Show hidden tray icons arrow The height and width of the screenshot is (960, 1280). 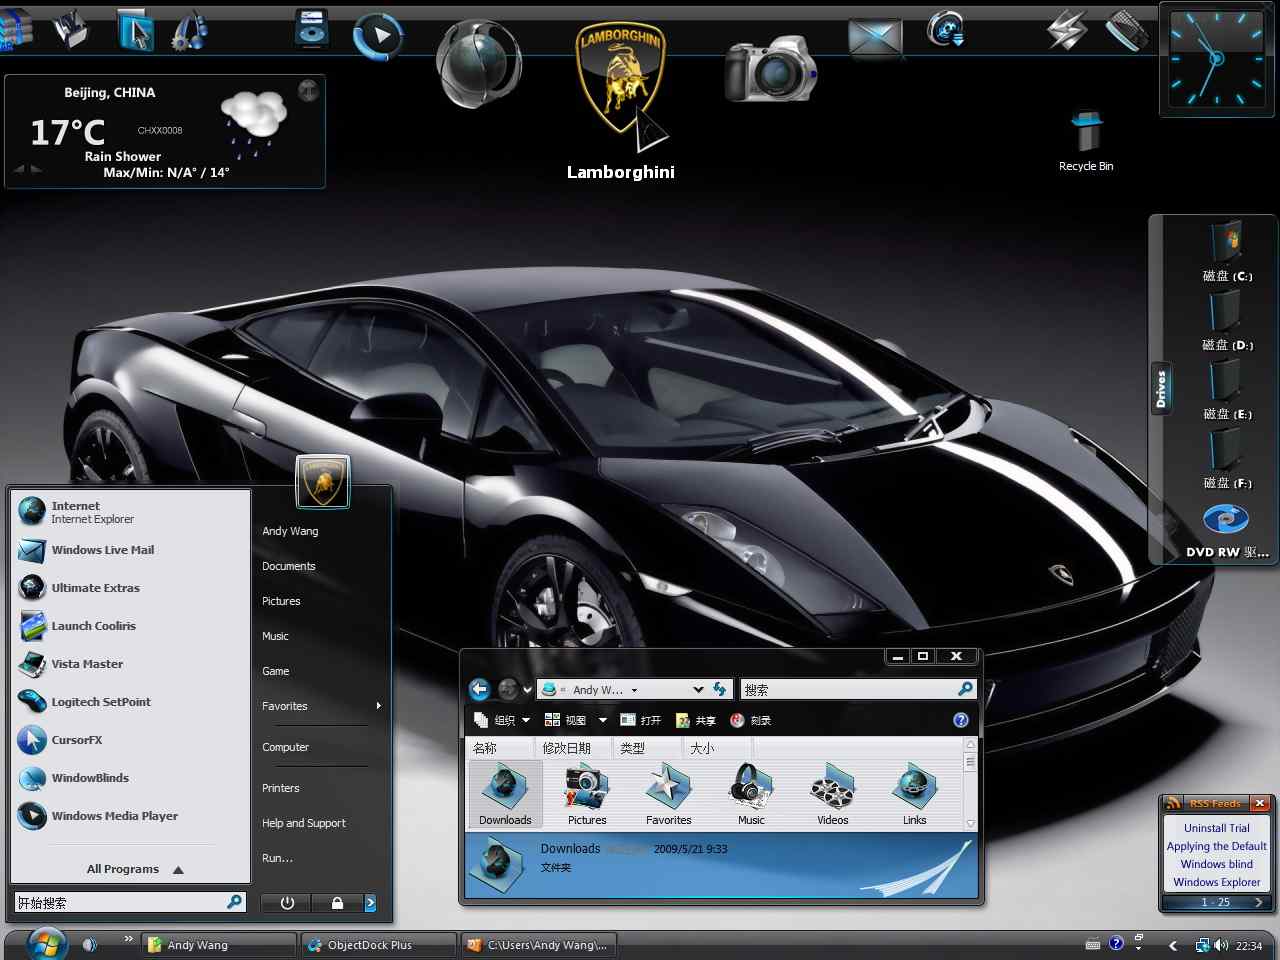point(1173,945)
